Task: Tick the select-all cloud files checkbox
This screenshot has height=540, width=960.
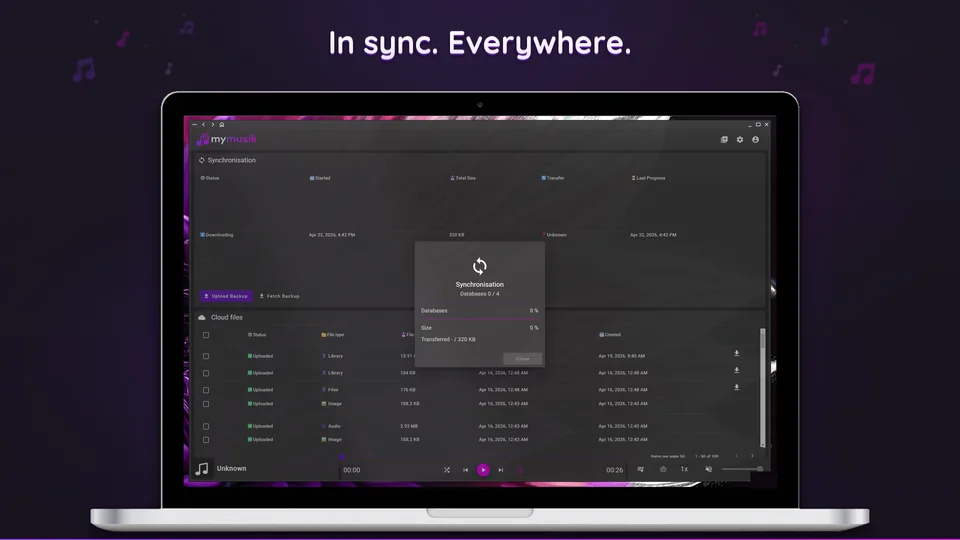Action: pos(206,335)
